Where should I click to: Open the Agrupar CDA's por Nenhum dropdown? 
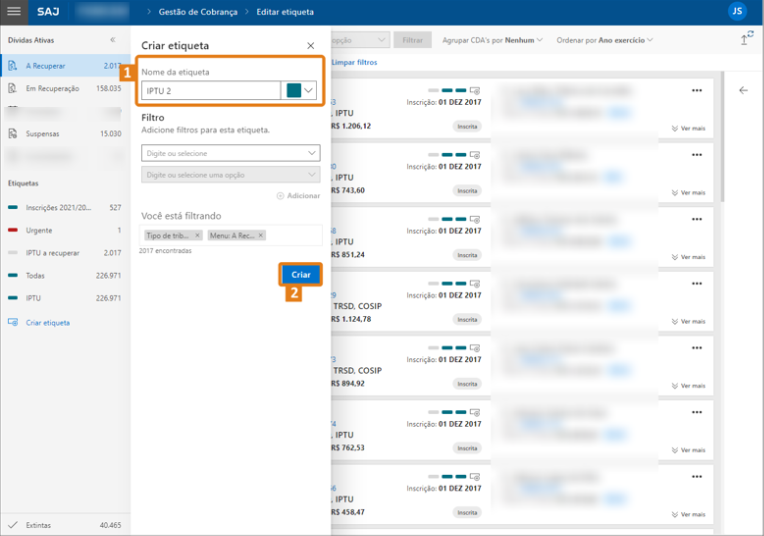(x=492, y=40)
